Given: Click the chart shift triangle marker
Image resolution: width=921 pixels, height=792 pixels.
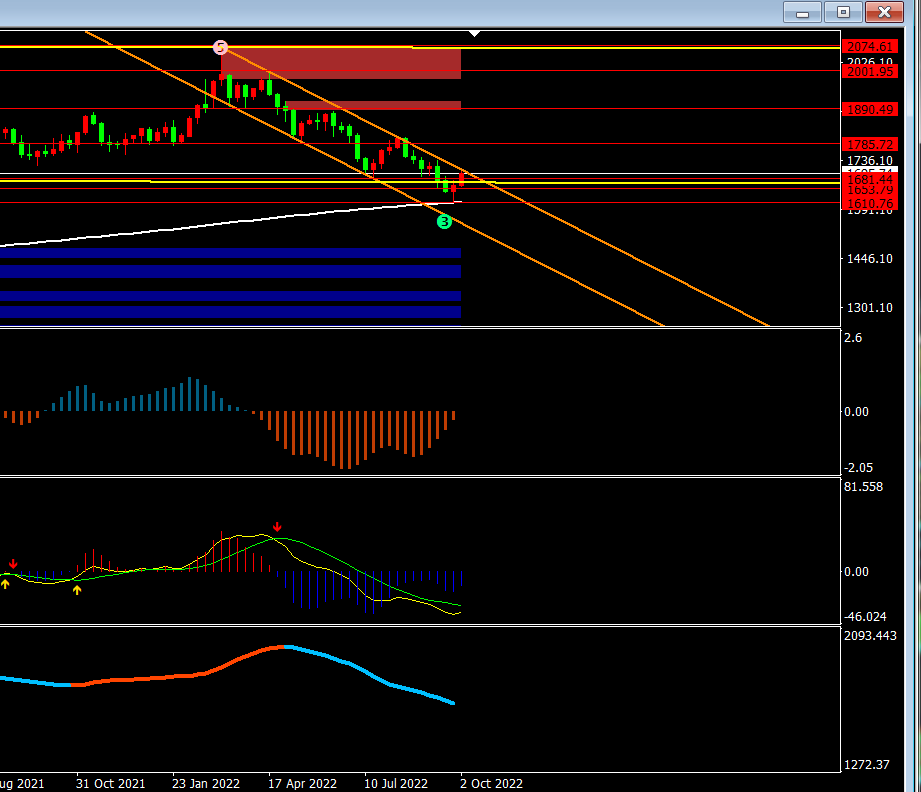Looking at the screenshot, I should (475, 34).
